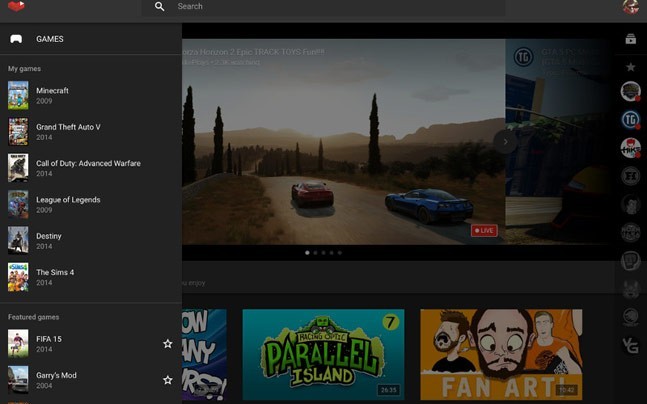
Task: Open the partially hidden blue video thumbnail
Action: point(204,354)
